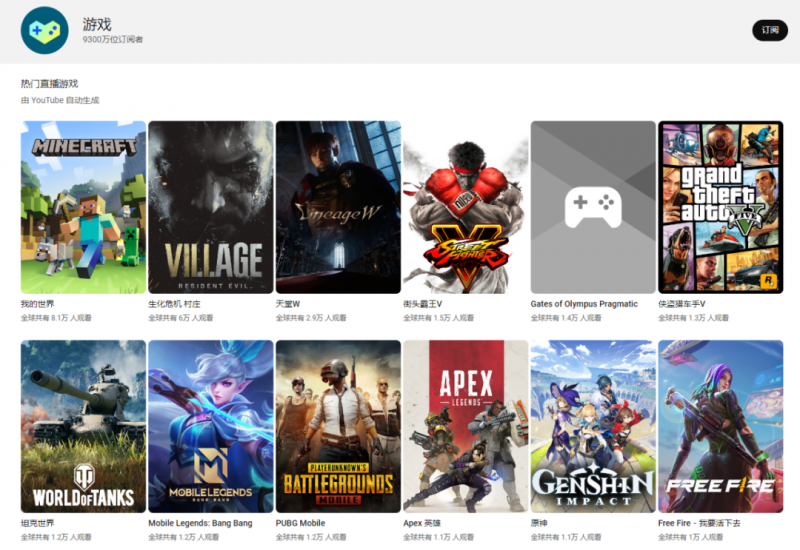Click the Mobile Legends: Bang Bang title
Screen dimensions: 800x550
200,523
